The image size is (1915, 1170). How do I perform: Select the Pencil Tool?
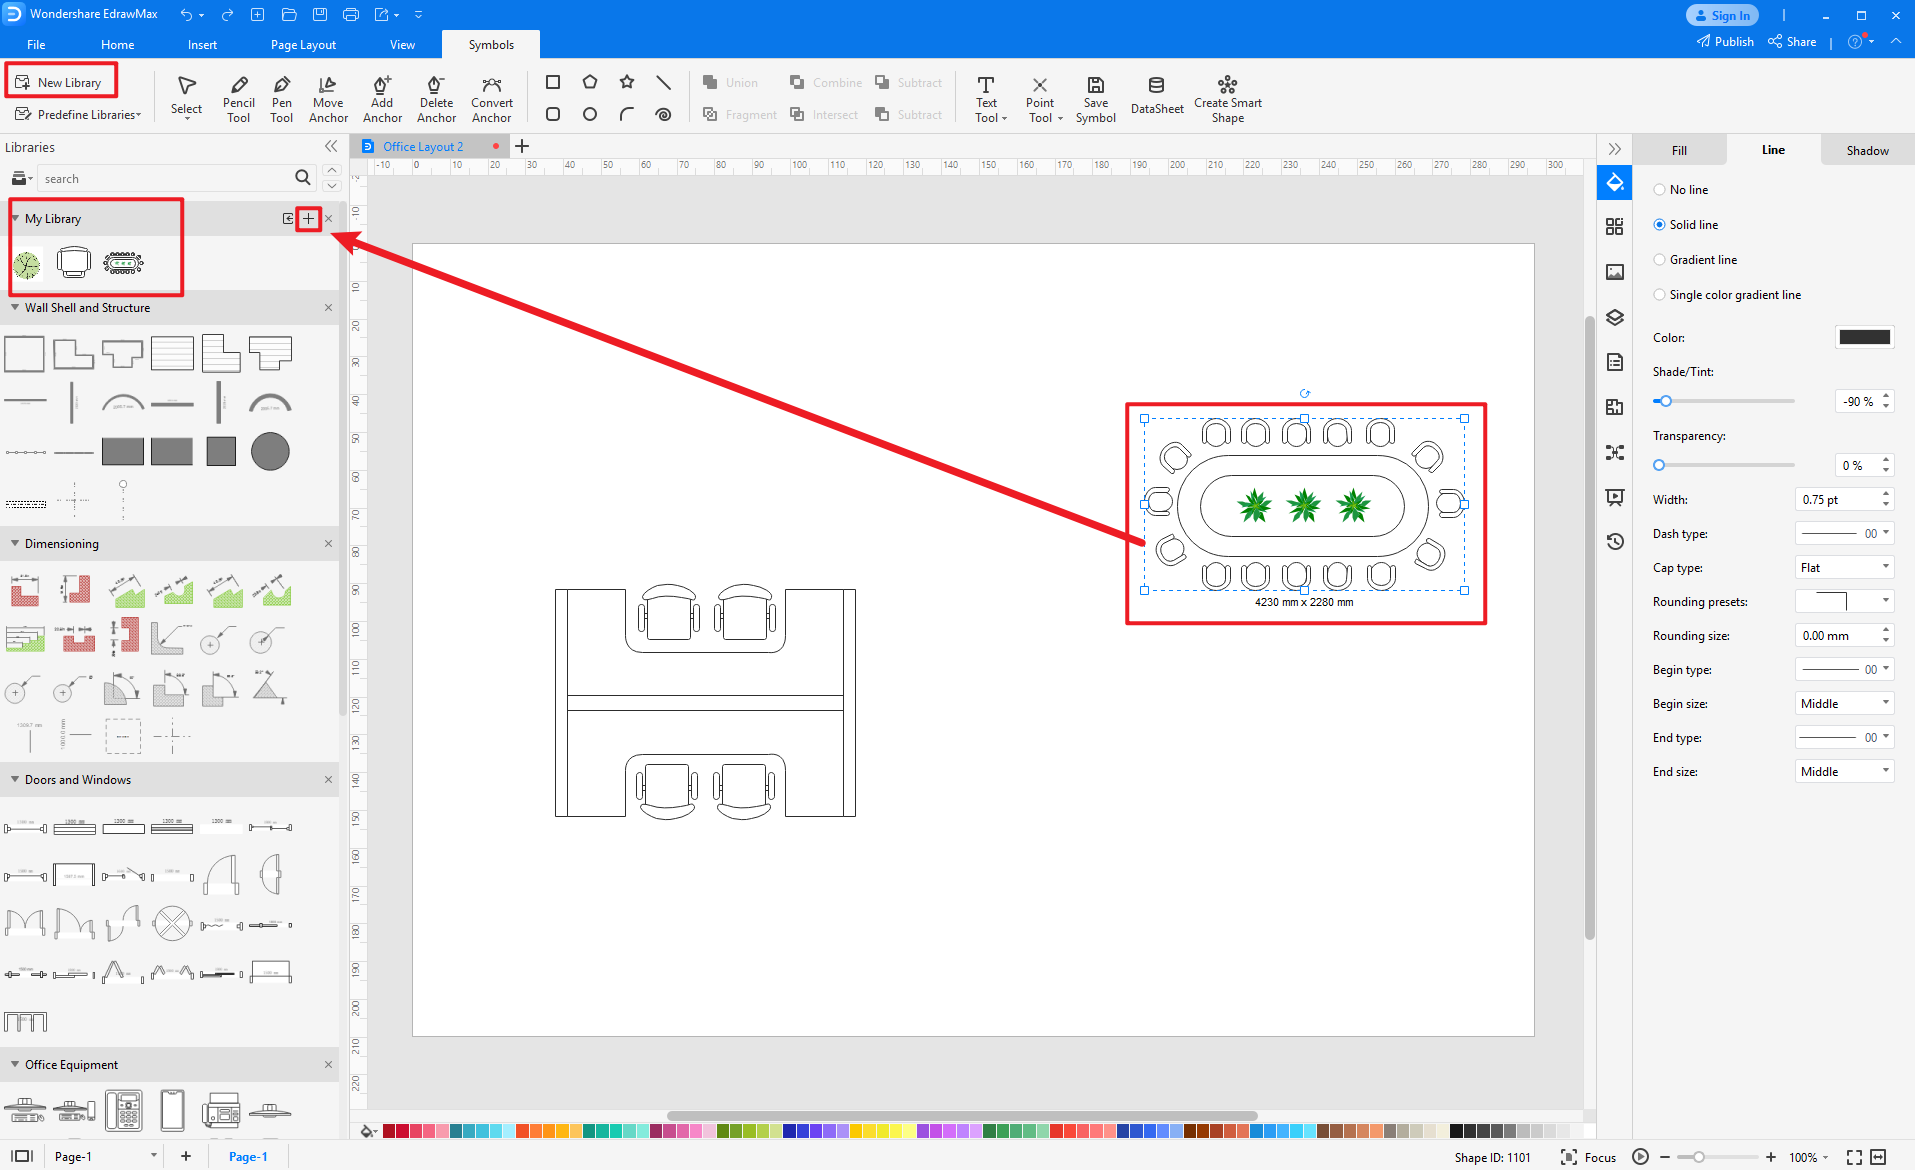tap(238, 96)
